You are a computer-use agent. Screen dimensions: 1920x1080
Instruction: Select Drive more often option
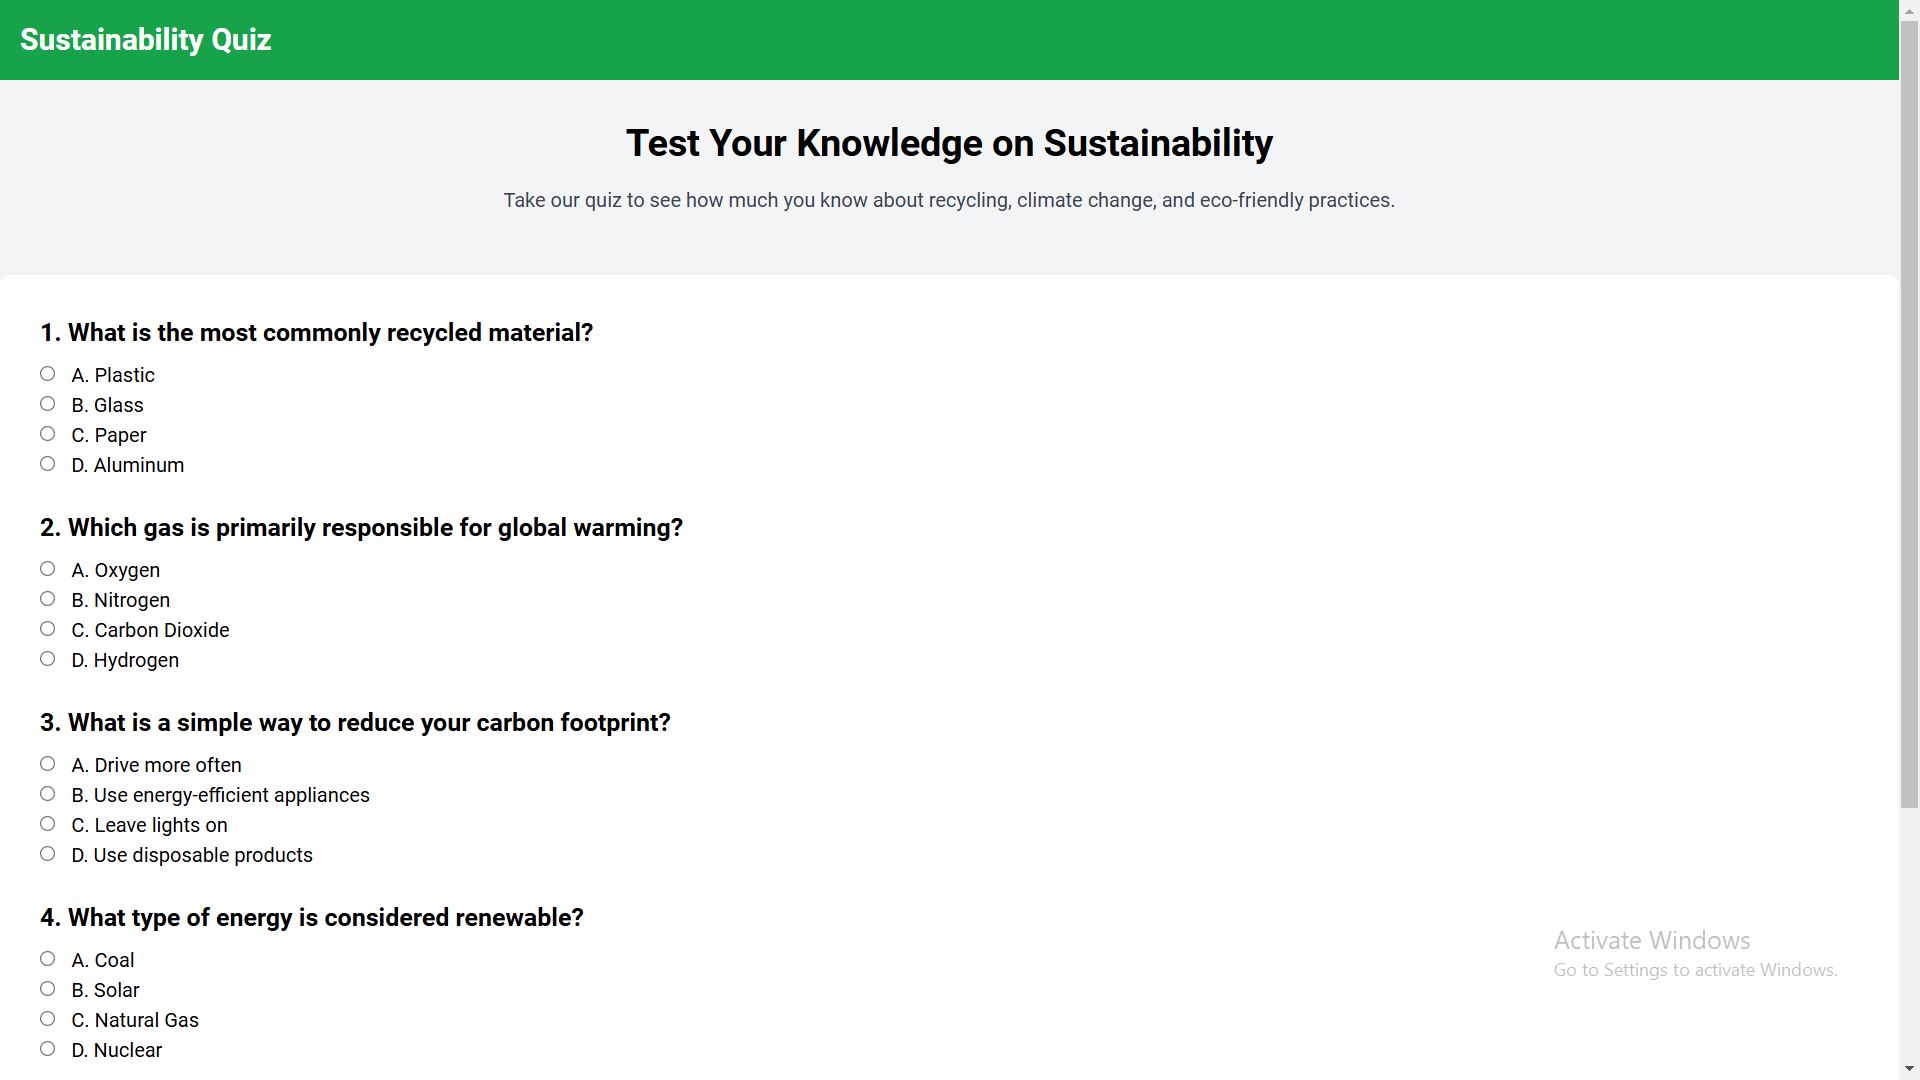click(x=48, y=764)
